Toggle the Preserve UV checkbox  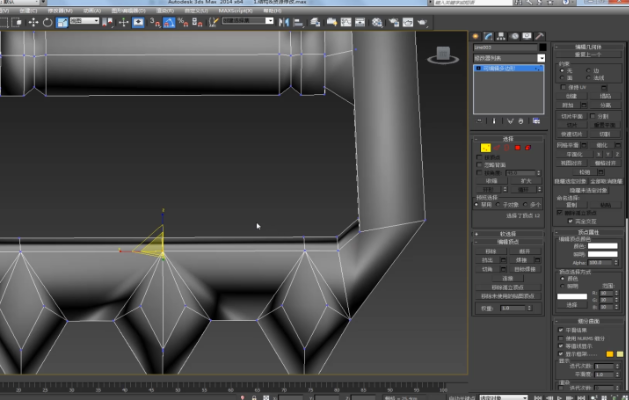tap(563, 87)
